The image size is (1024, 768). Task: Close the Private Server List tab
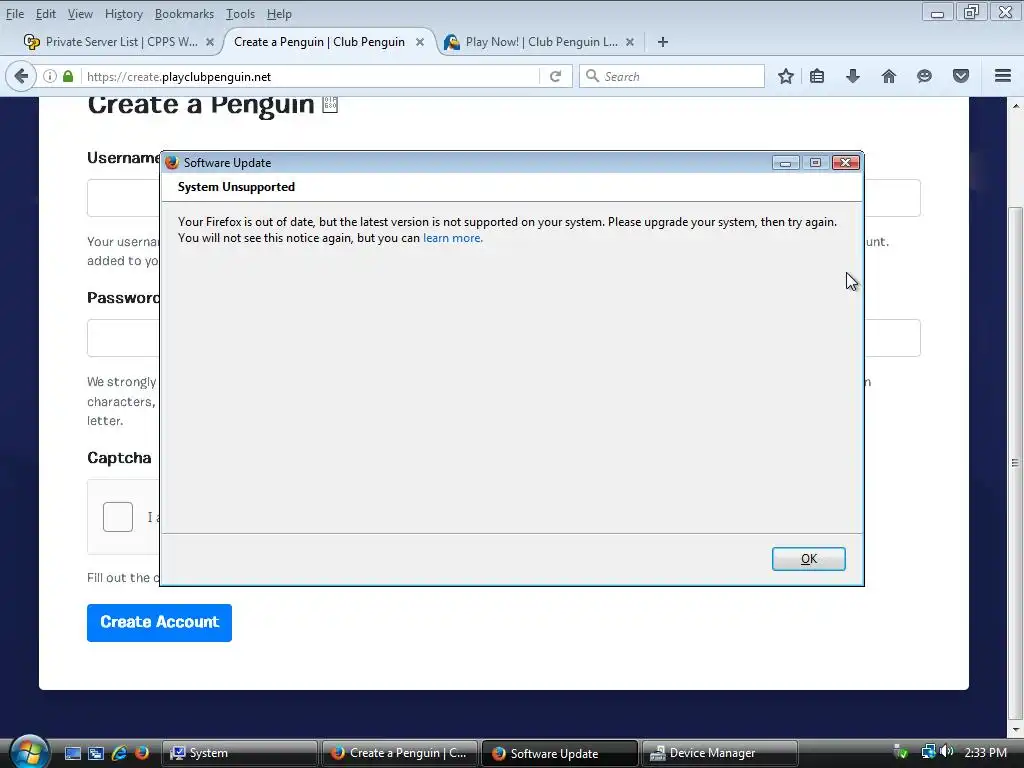(x=210, y=42)
